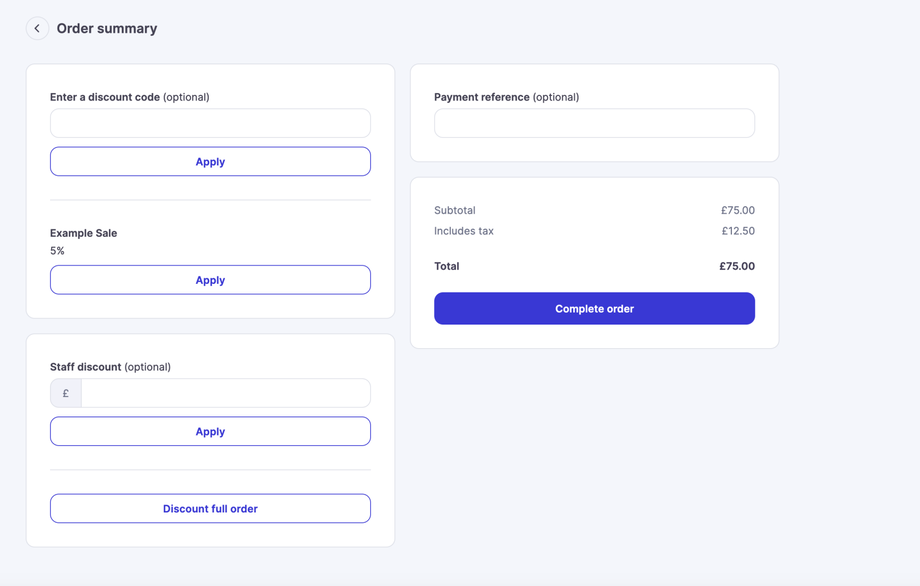Click the bold Total label
920x586 pixels.
pos(447,266)
